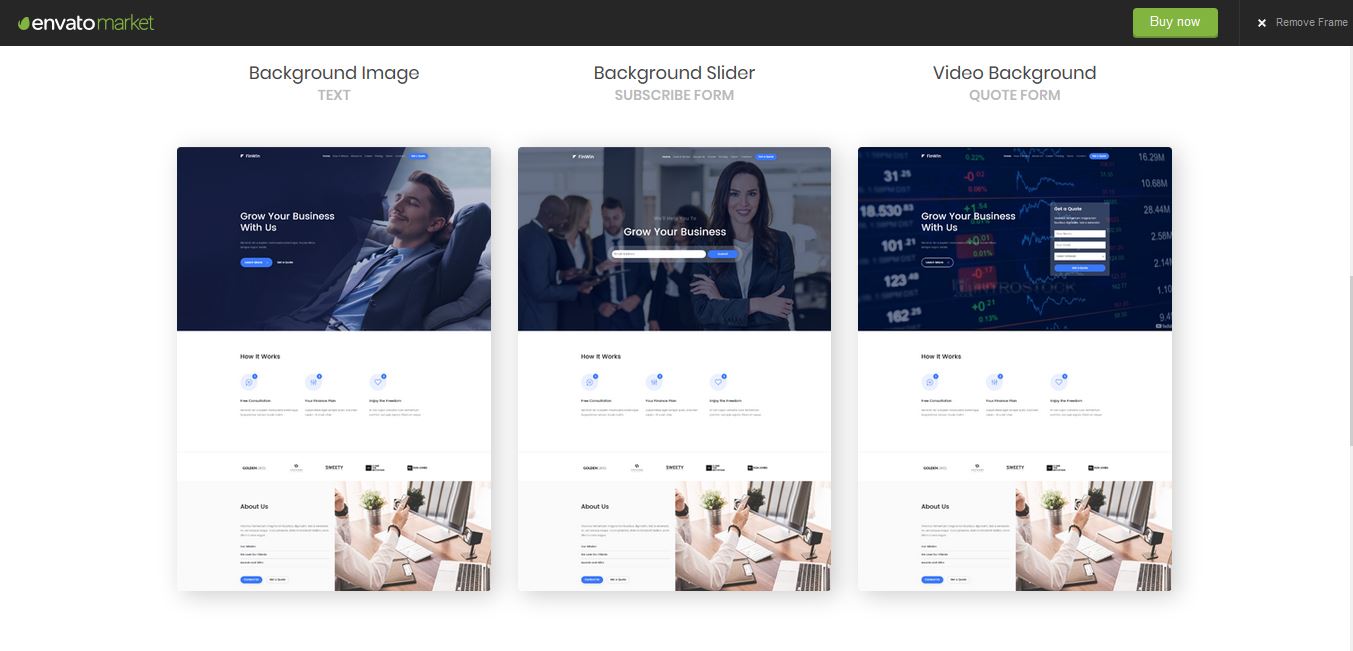Open the select dropdown in the Get a Quote form

(x=1079, y=255)
